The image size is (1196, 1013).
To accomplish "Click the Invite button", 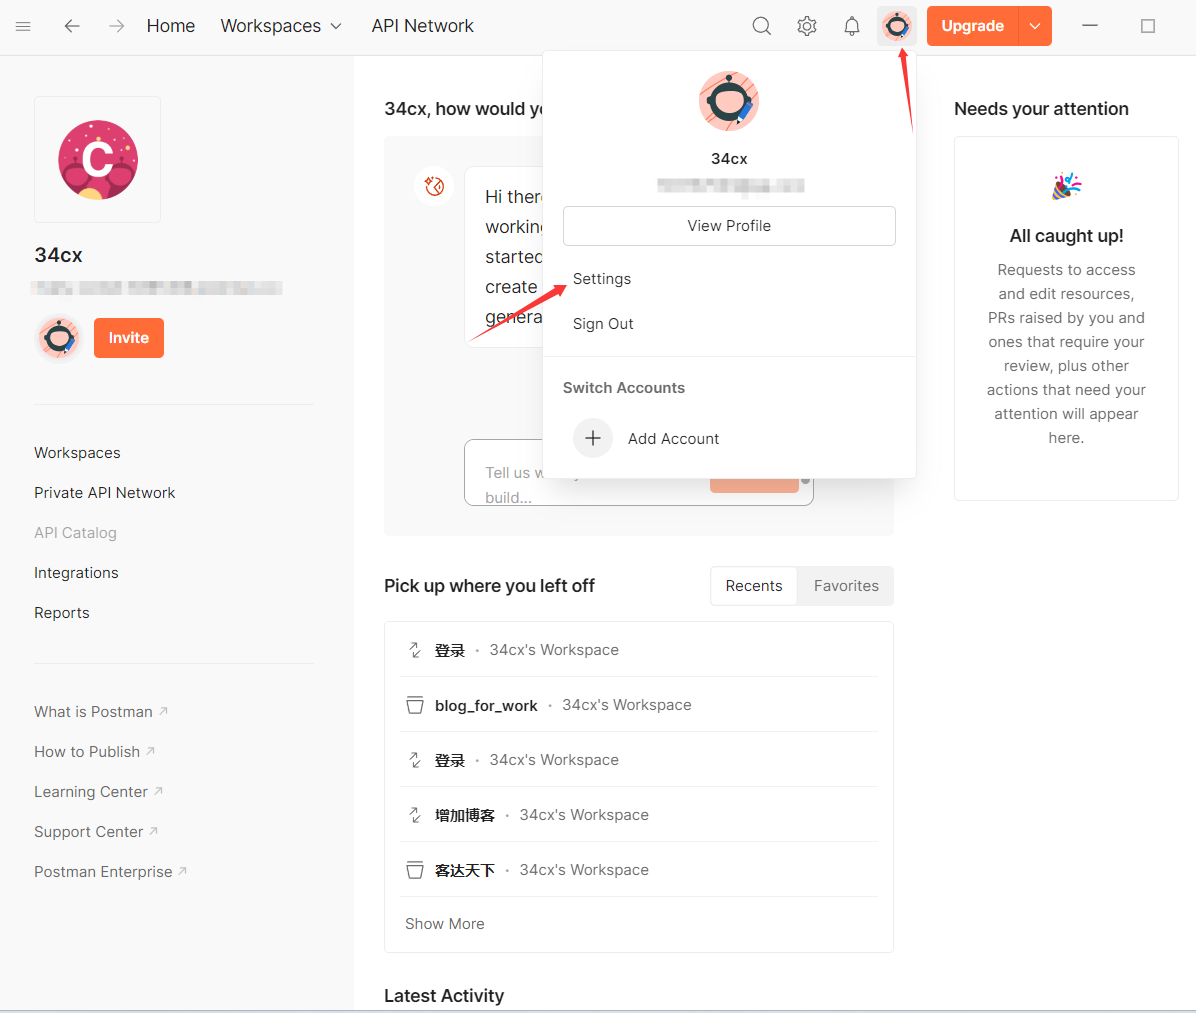I will pos(129,338).
